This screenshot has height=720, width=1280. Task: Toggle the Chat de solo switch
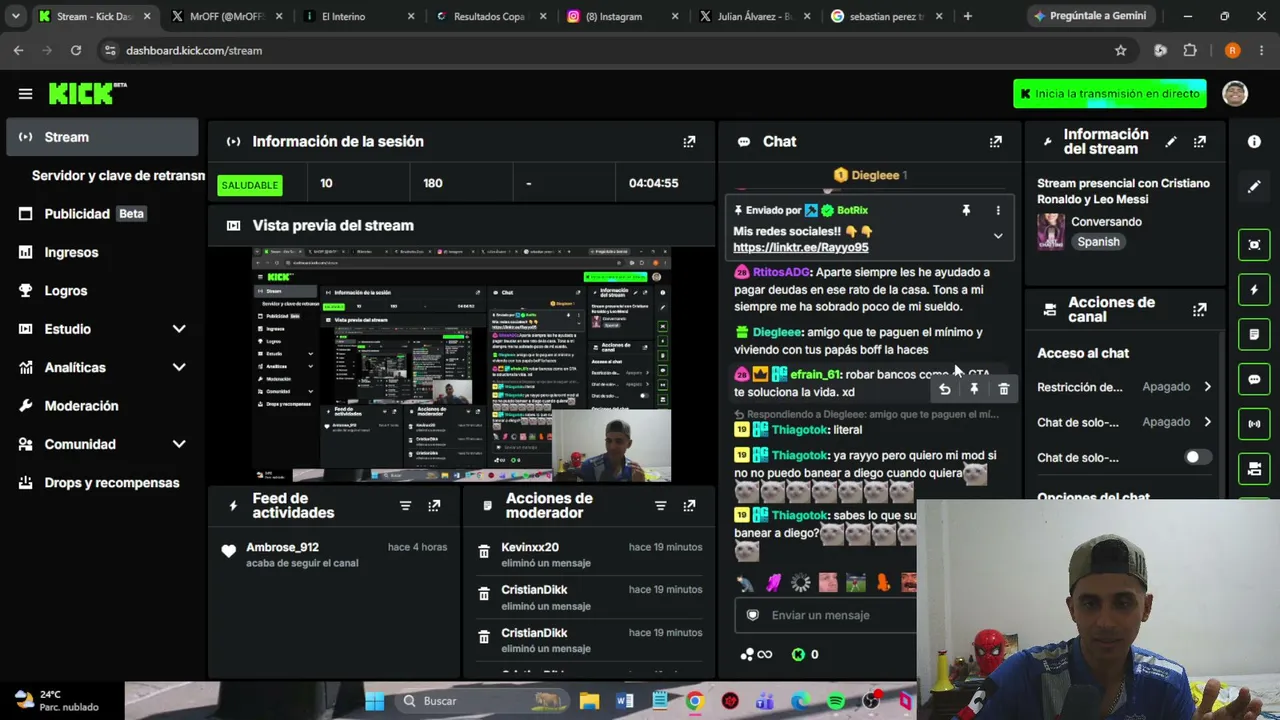[1197, 457]
